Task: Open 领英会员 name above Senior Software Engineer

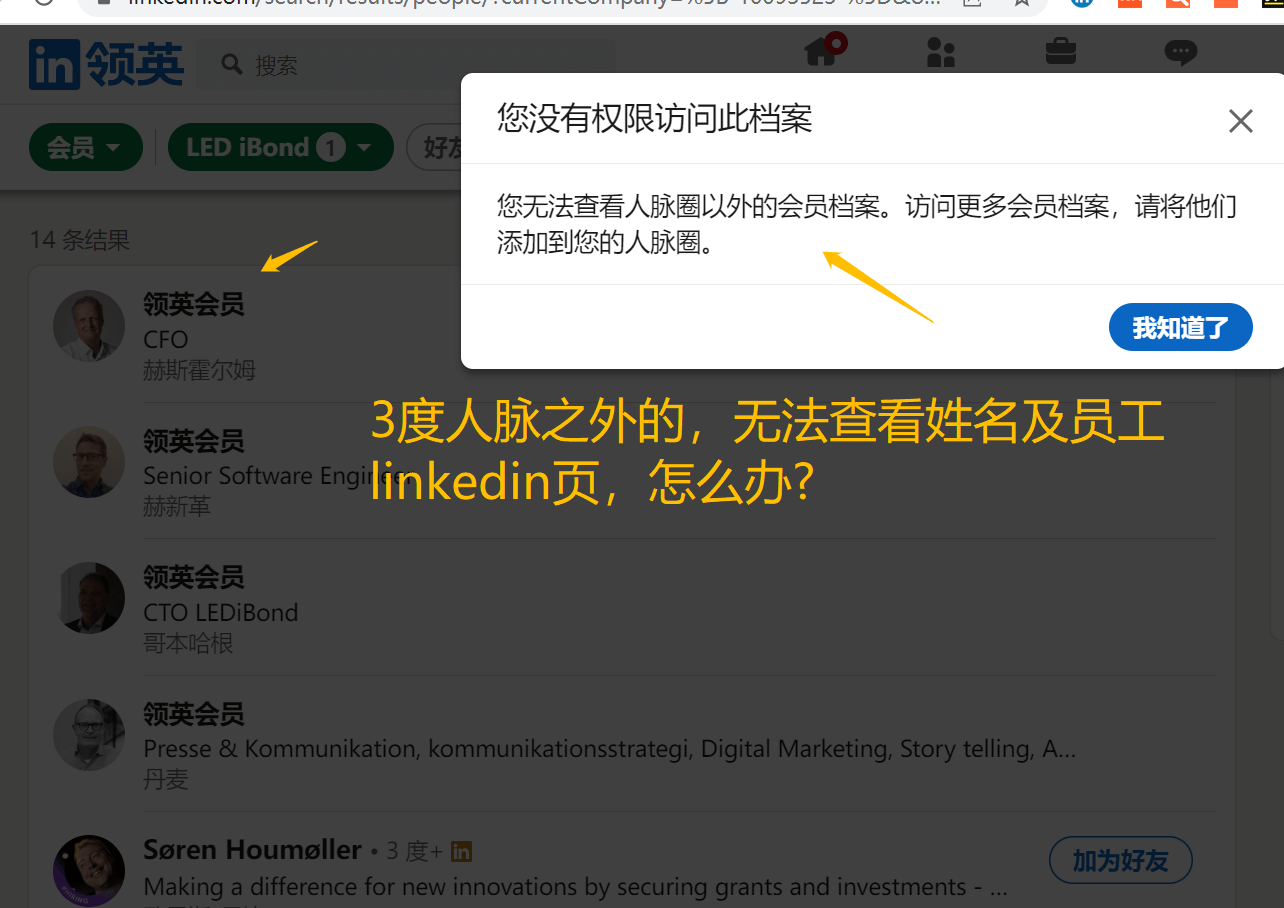Action: click(x=194, y=440)
